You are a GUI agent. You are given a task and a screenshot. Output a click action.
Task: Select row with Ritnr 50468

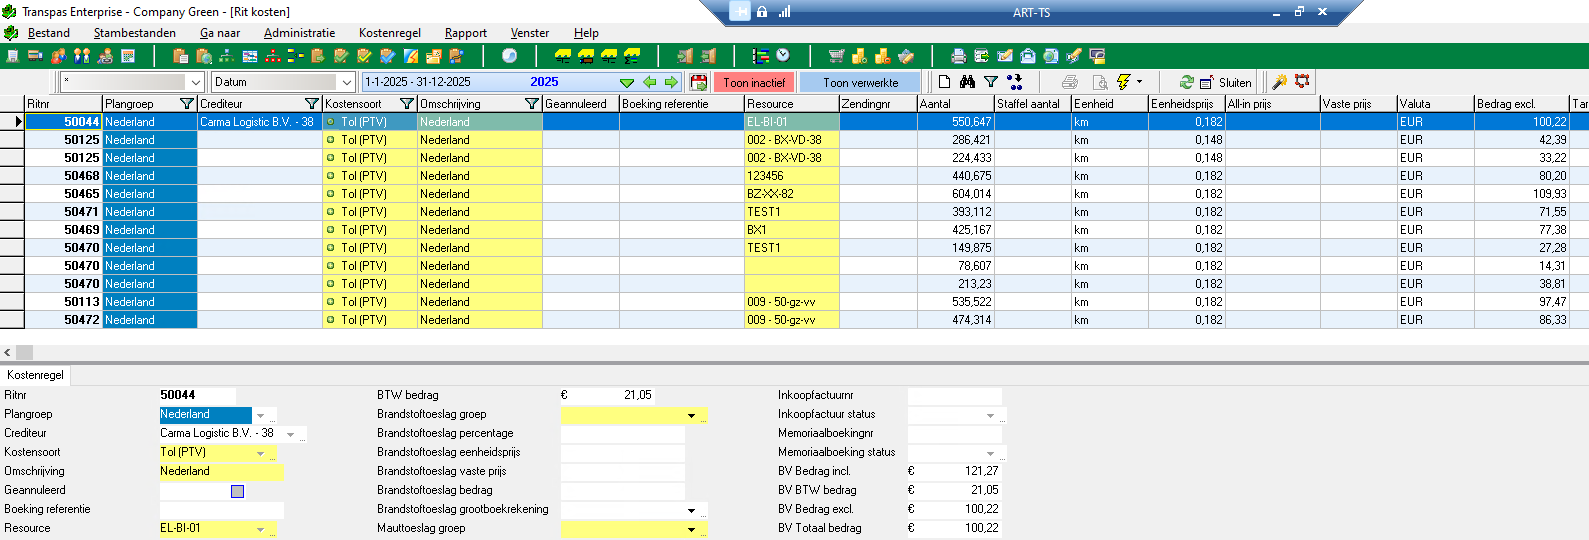81,176
